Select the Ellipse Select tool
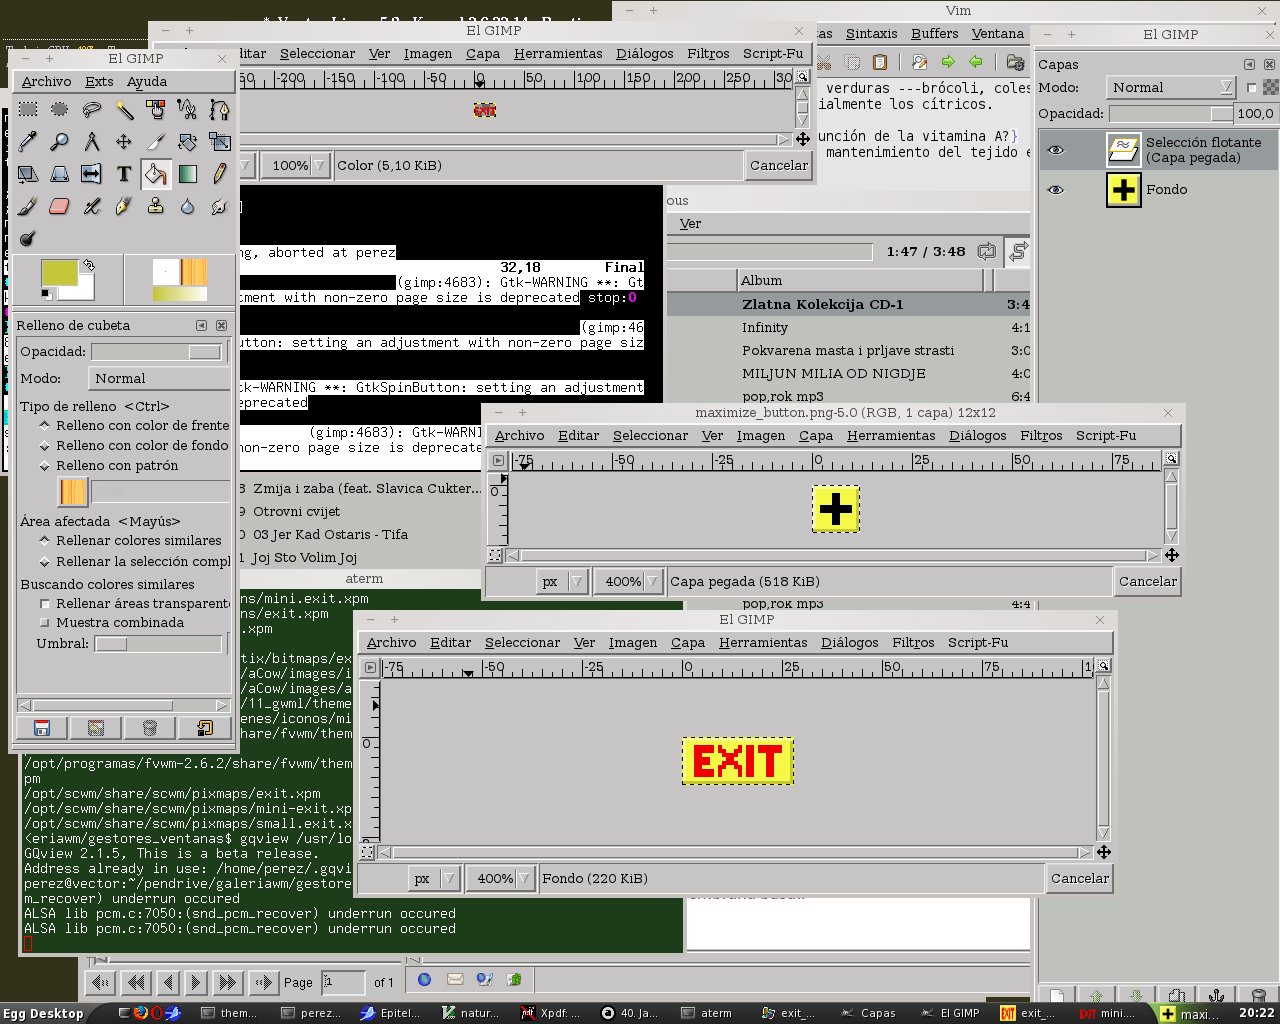Viewport: 1280px width, 1024px height. coord(60,109)
